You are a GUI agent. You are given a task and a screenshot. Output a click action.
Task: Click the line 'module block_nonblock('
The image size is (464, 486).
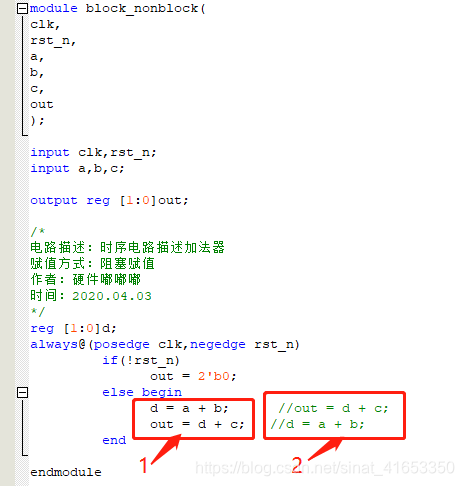[118, 9]
